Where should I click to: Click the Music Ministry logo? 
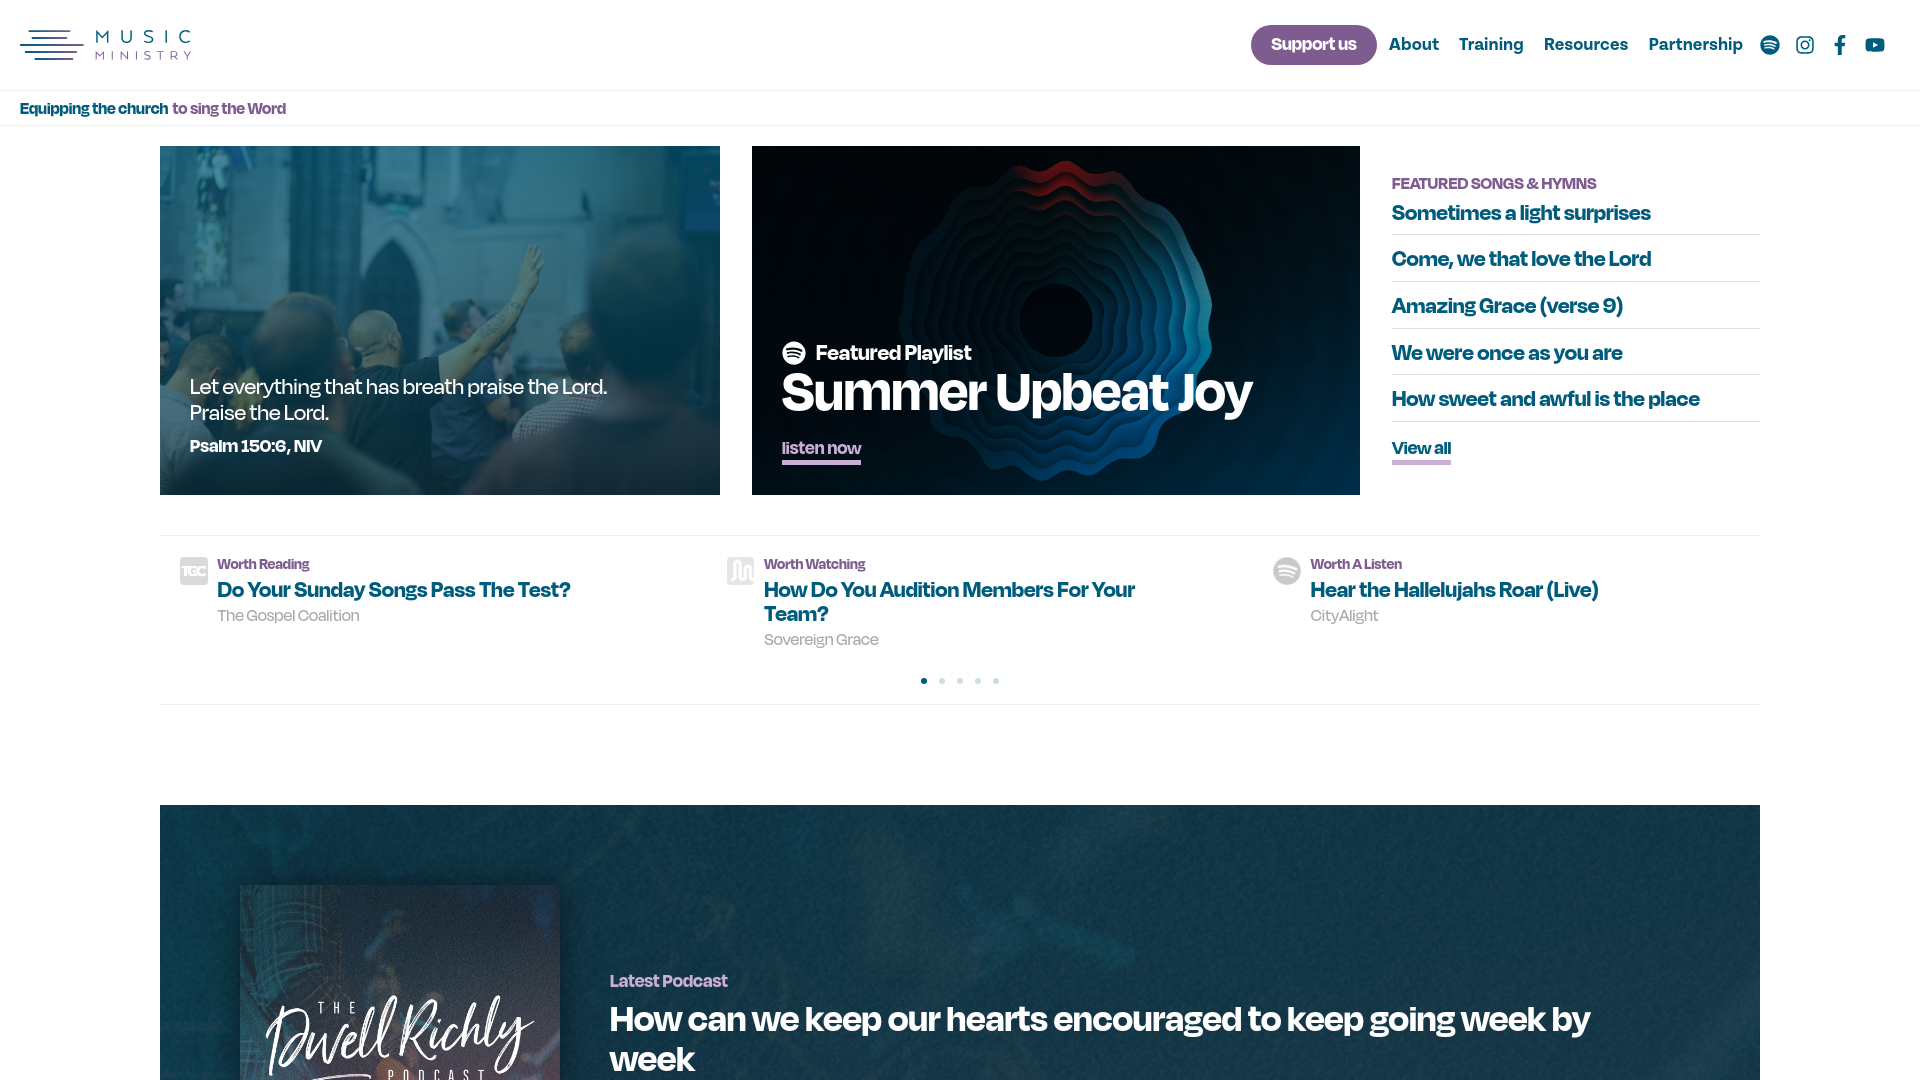[x=105, y=45]
